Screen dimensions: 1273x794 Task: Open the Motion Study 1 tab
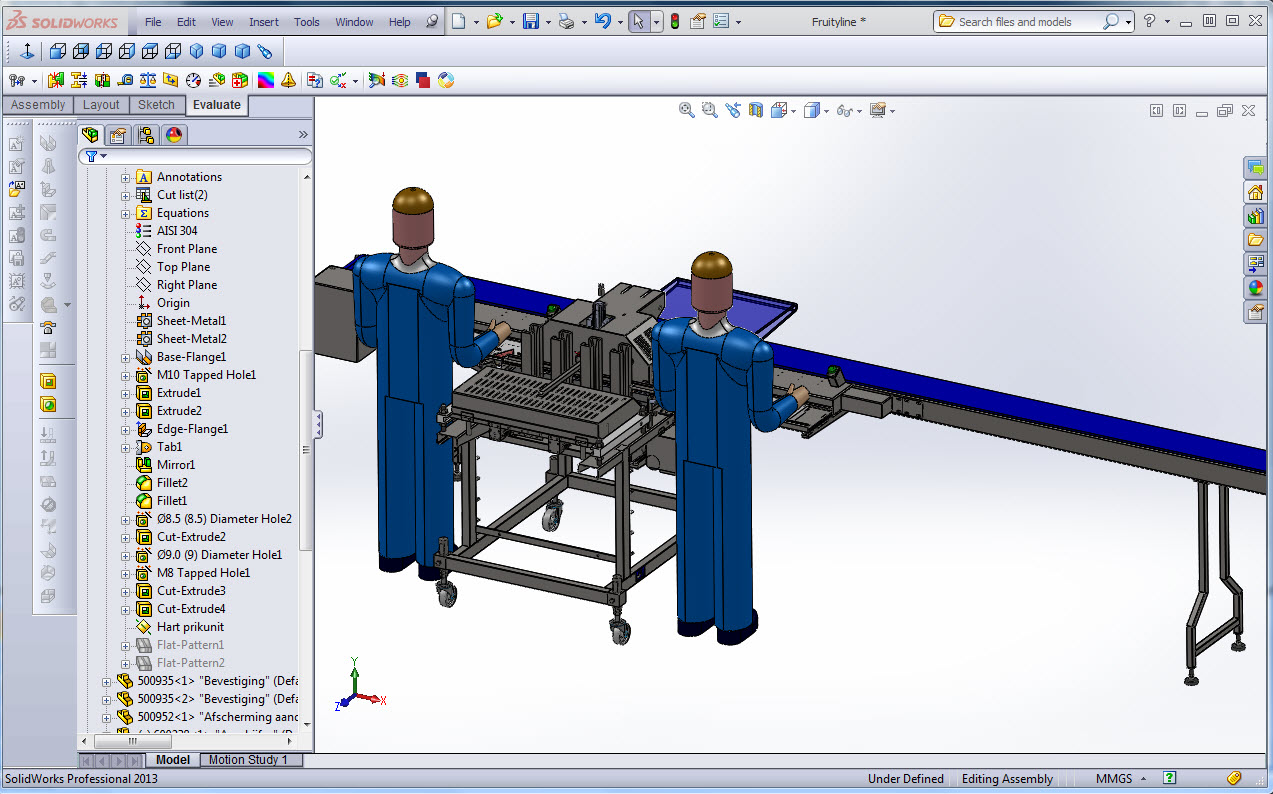tap(248, 760)
